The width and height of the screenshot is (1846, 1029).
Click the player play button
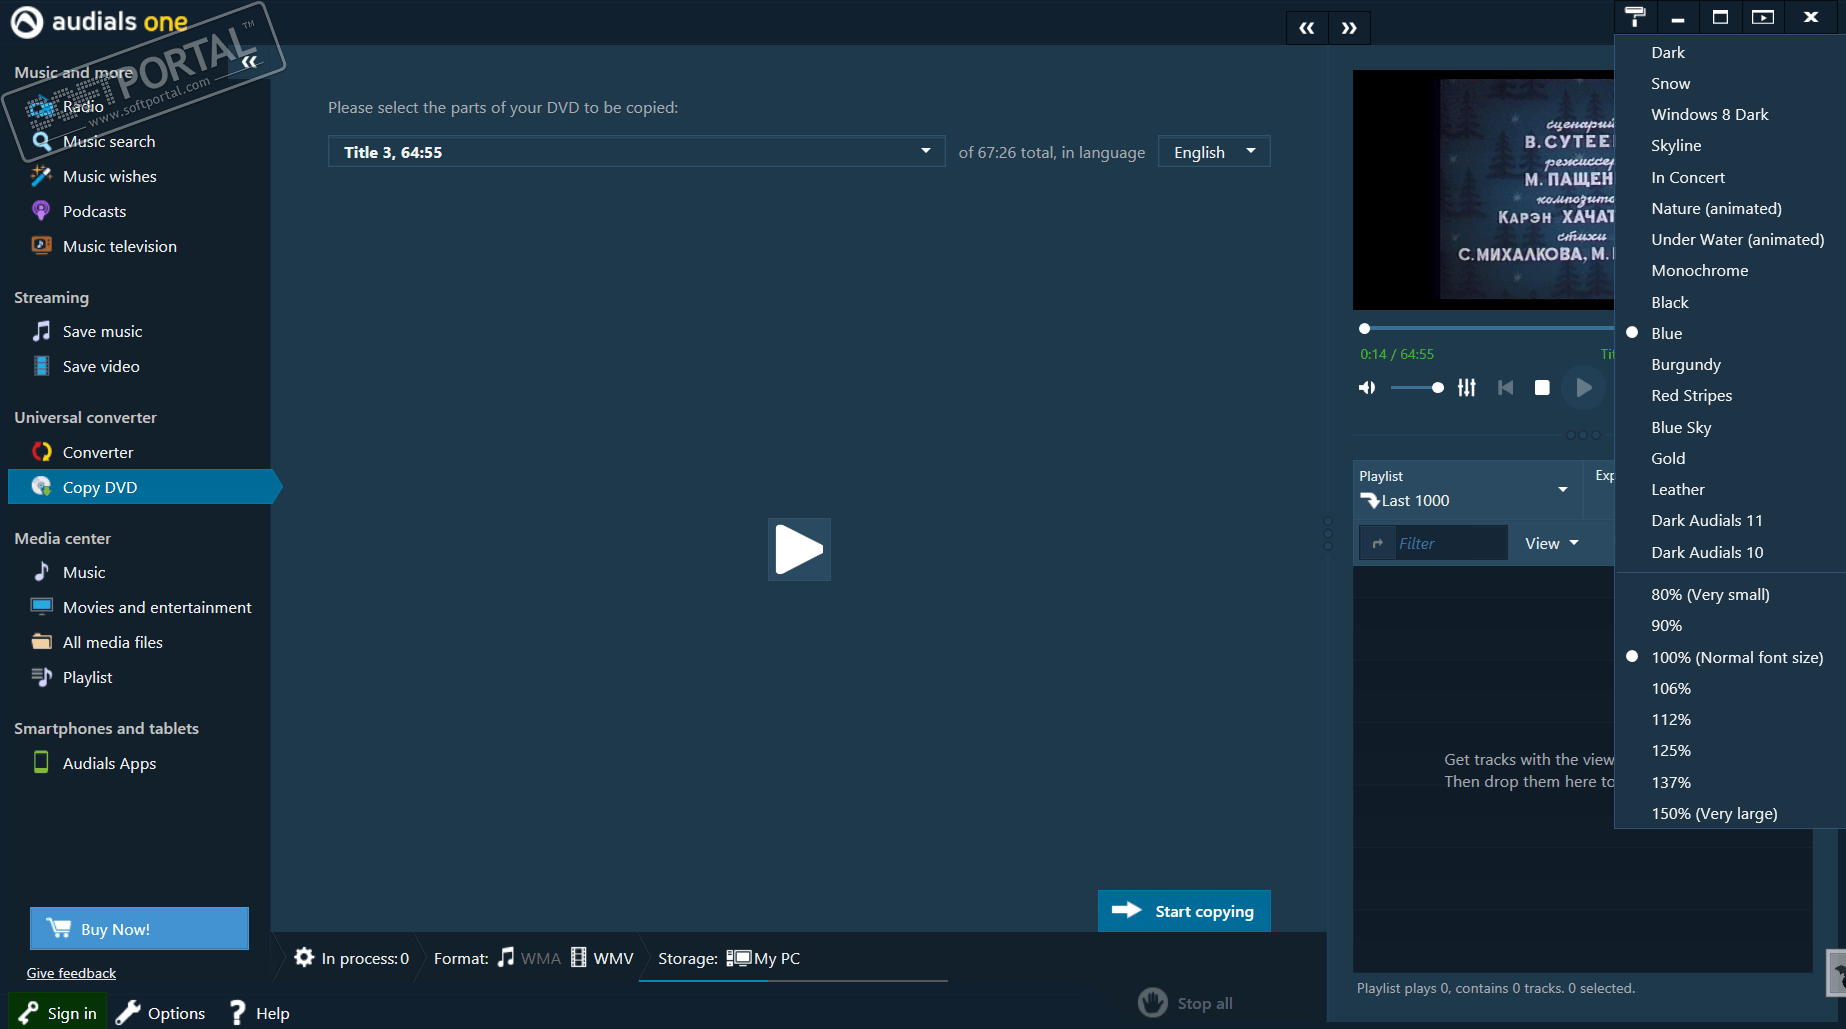(1584, 387)
